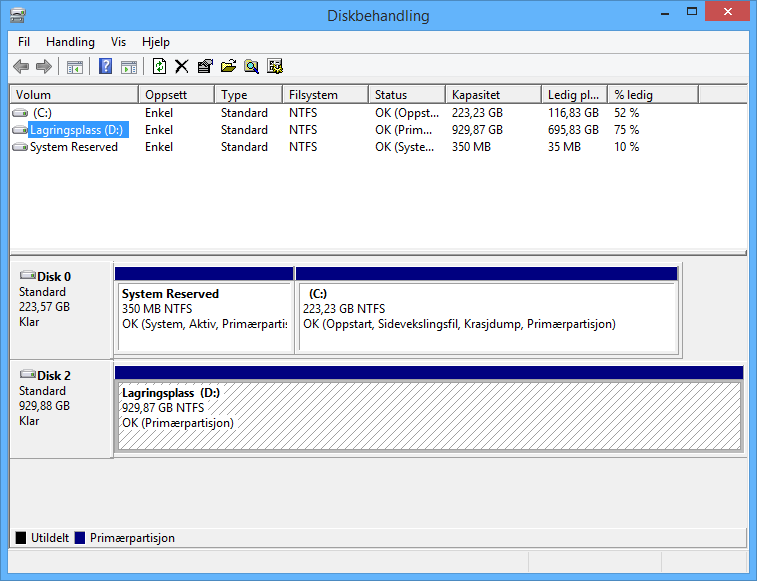Toggle the console tree pane icon
Image resolution: width=757 pixels, height=581 pixels.
coord(75,67)
